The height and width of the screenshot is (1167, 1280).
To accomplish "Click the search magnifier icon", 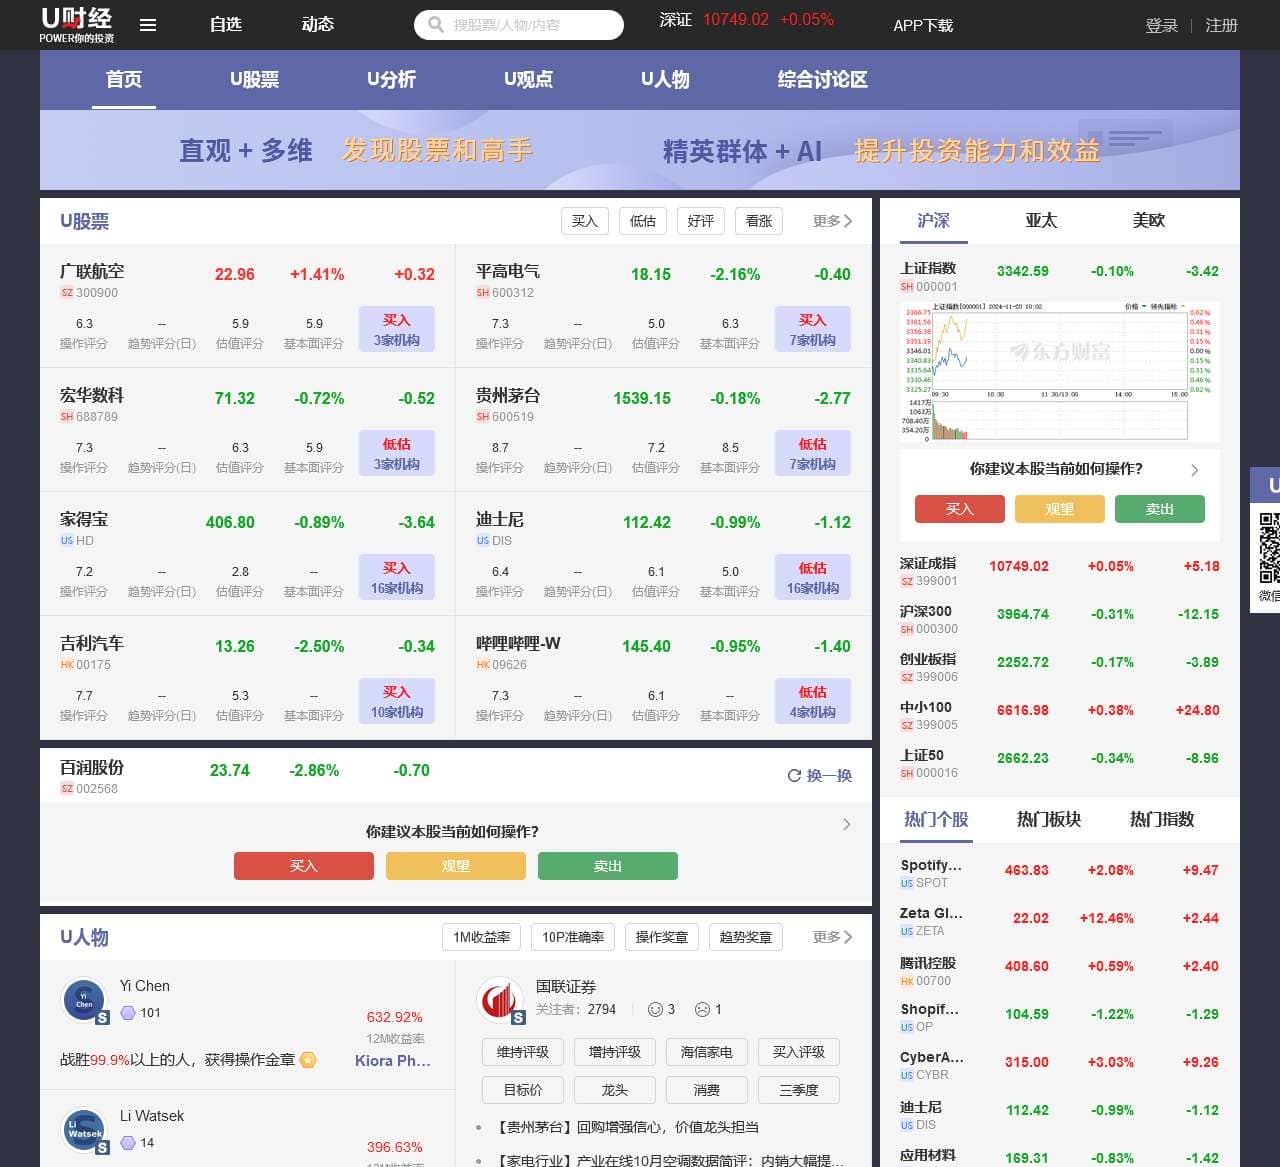I will (436, 24).
